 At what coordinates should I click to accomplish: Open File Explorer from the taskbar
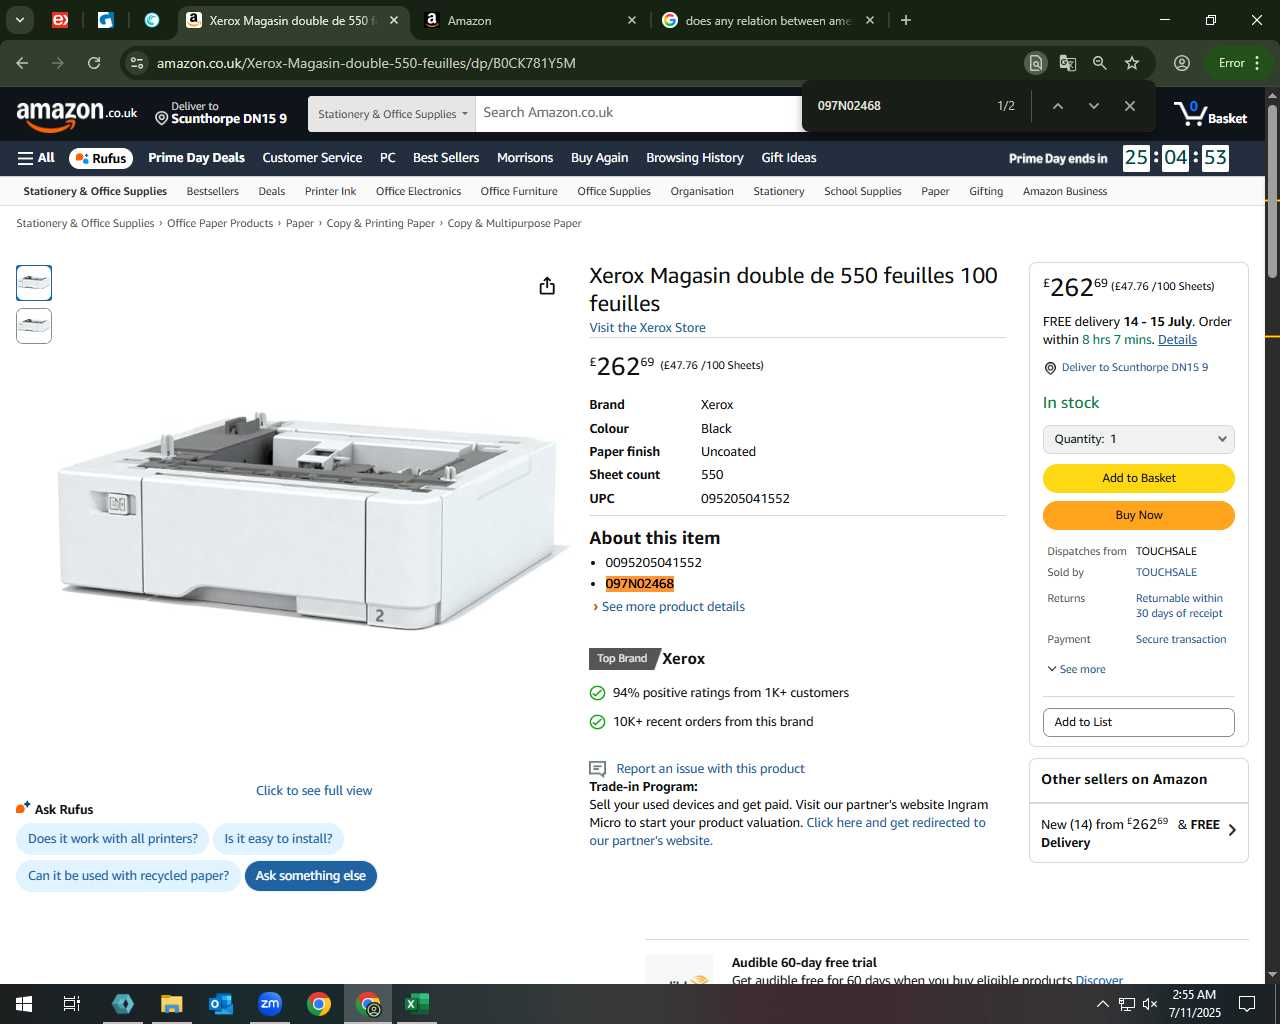click(x=172, y=1004)
